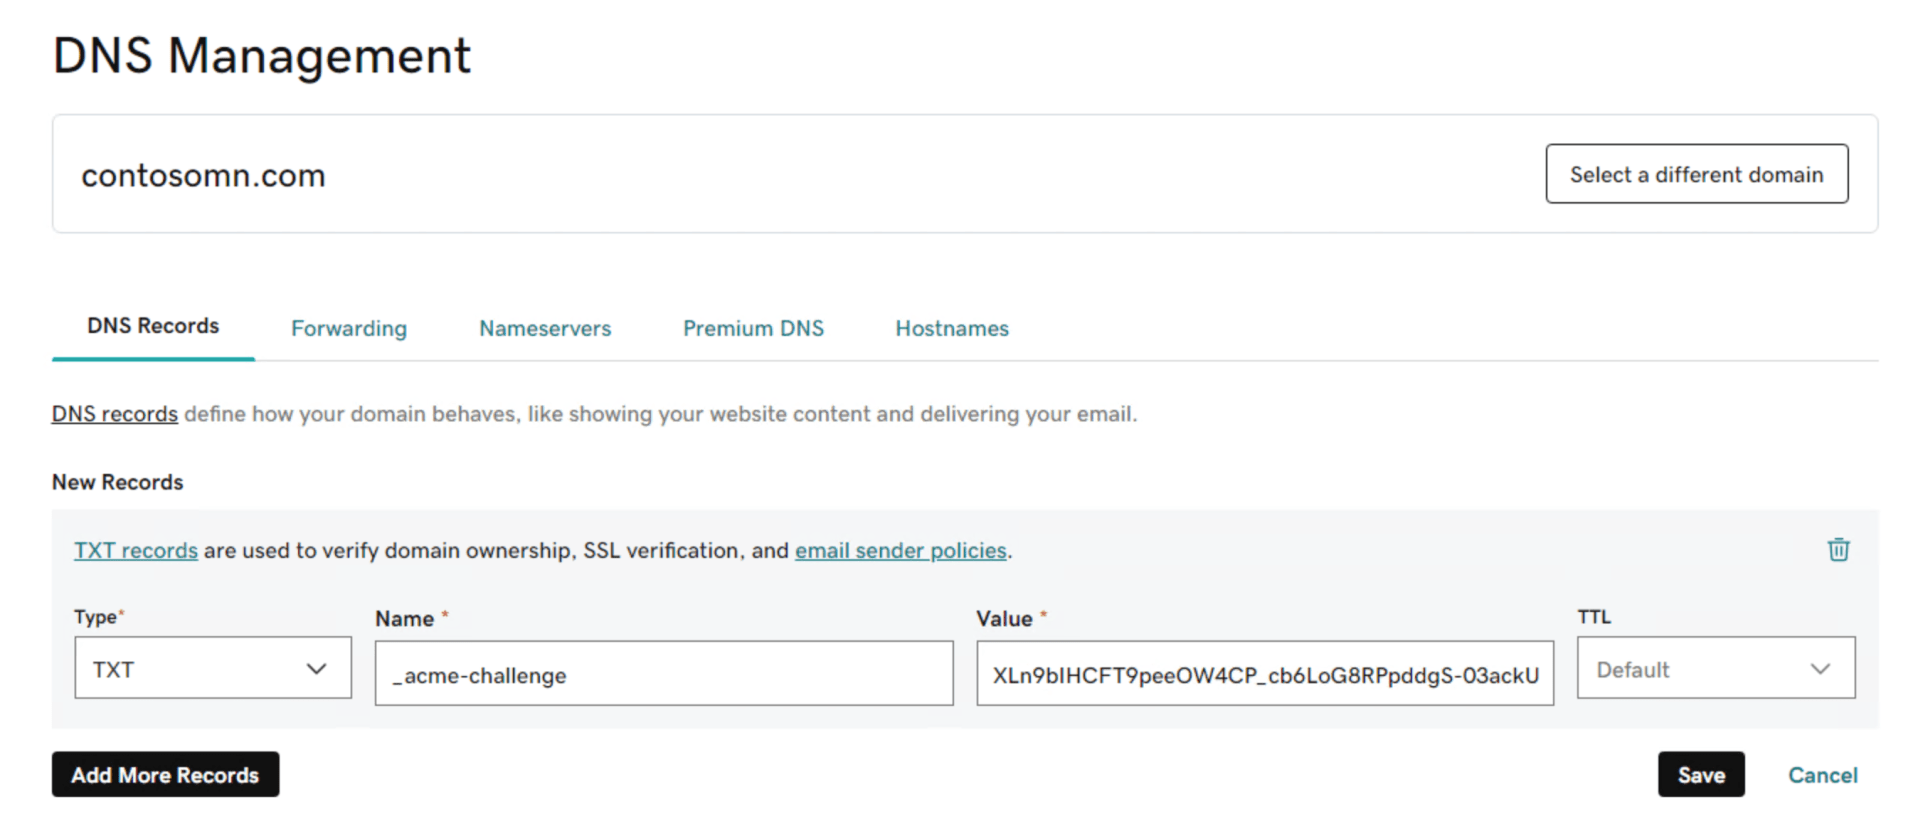Open the Type dropdown showing TXT
The width and height of the screenshot is (1918, 834).
[212, 668]
